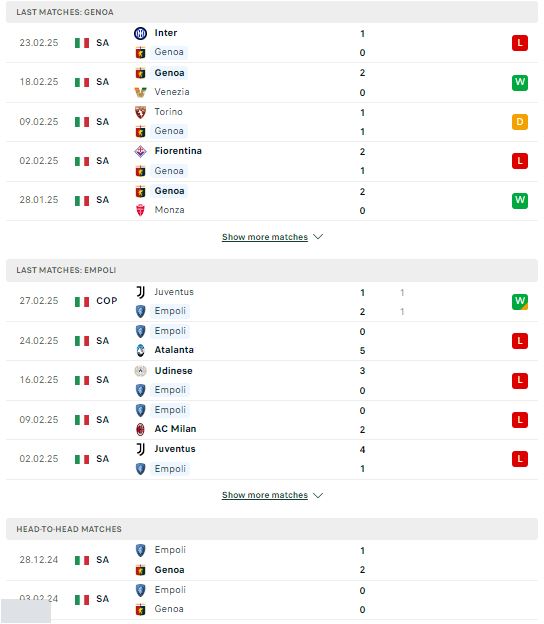Click Show more matches link under Empoli
The height and width of the screenshot is (624, 544).
point(265,495)
